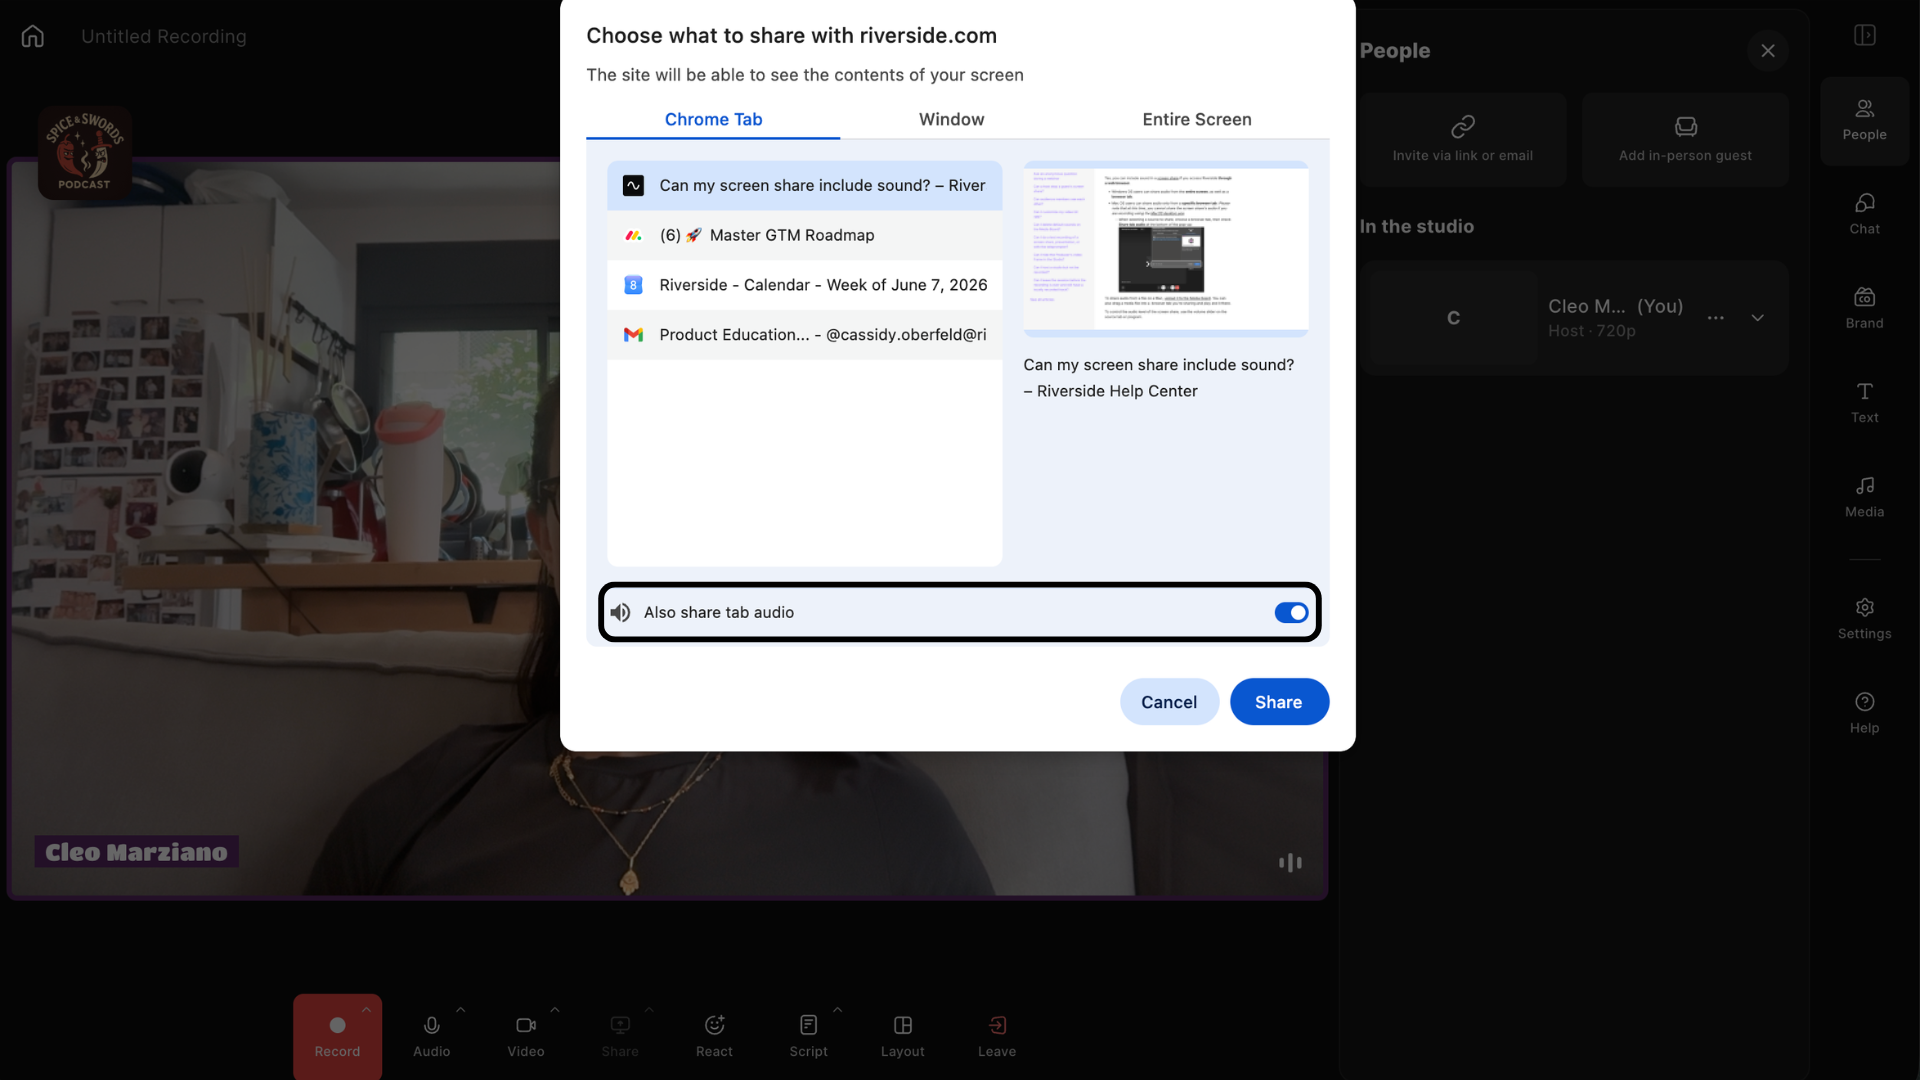This screenshot has width=1920, height=1080.
Task: Select the Master GTM Roadmap tab
Action: (804, 235)
